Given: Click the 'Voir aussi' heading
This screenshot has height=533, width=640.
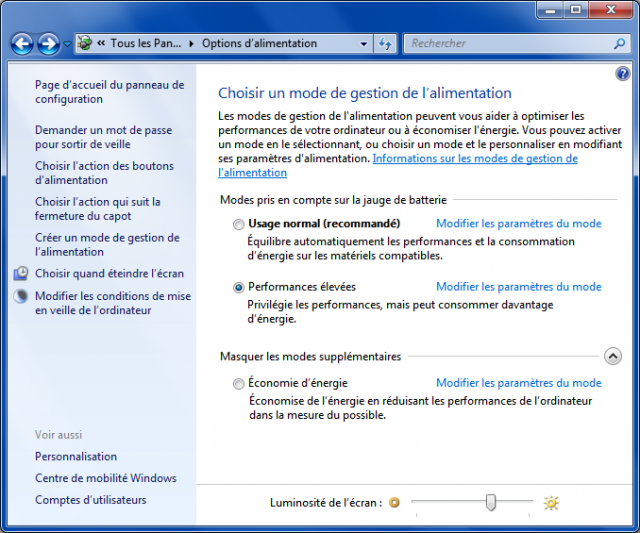Looking at the screenshot, I should 58,435.
